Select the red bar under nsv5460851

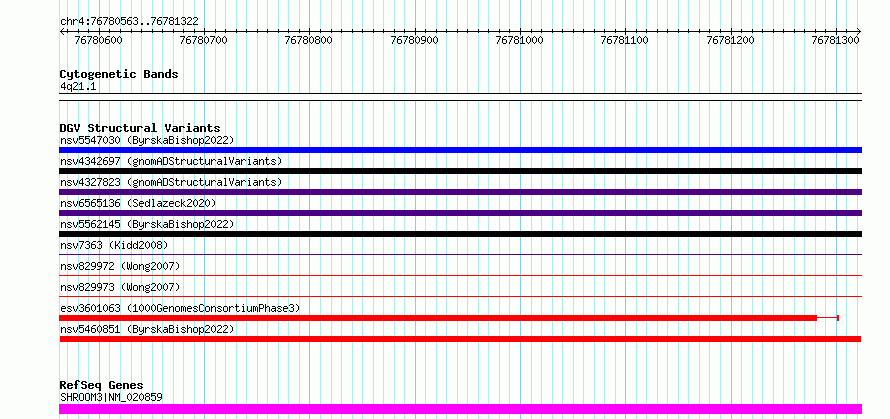pos(460,339)
